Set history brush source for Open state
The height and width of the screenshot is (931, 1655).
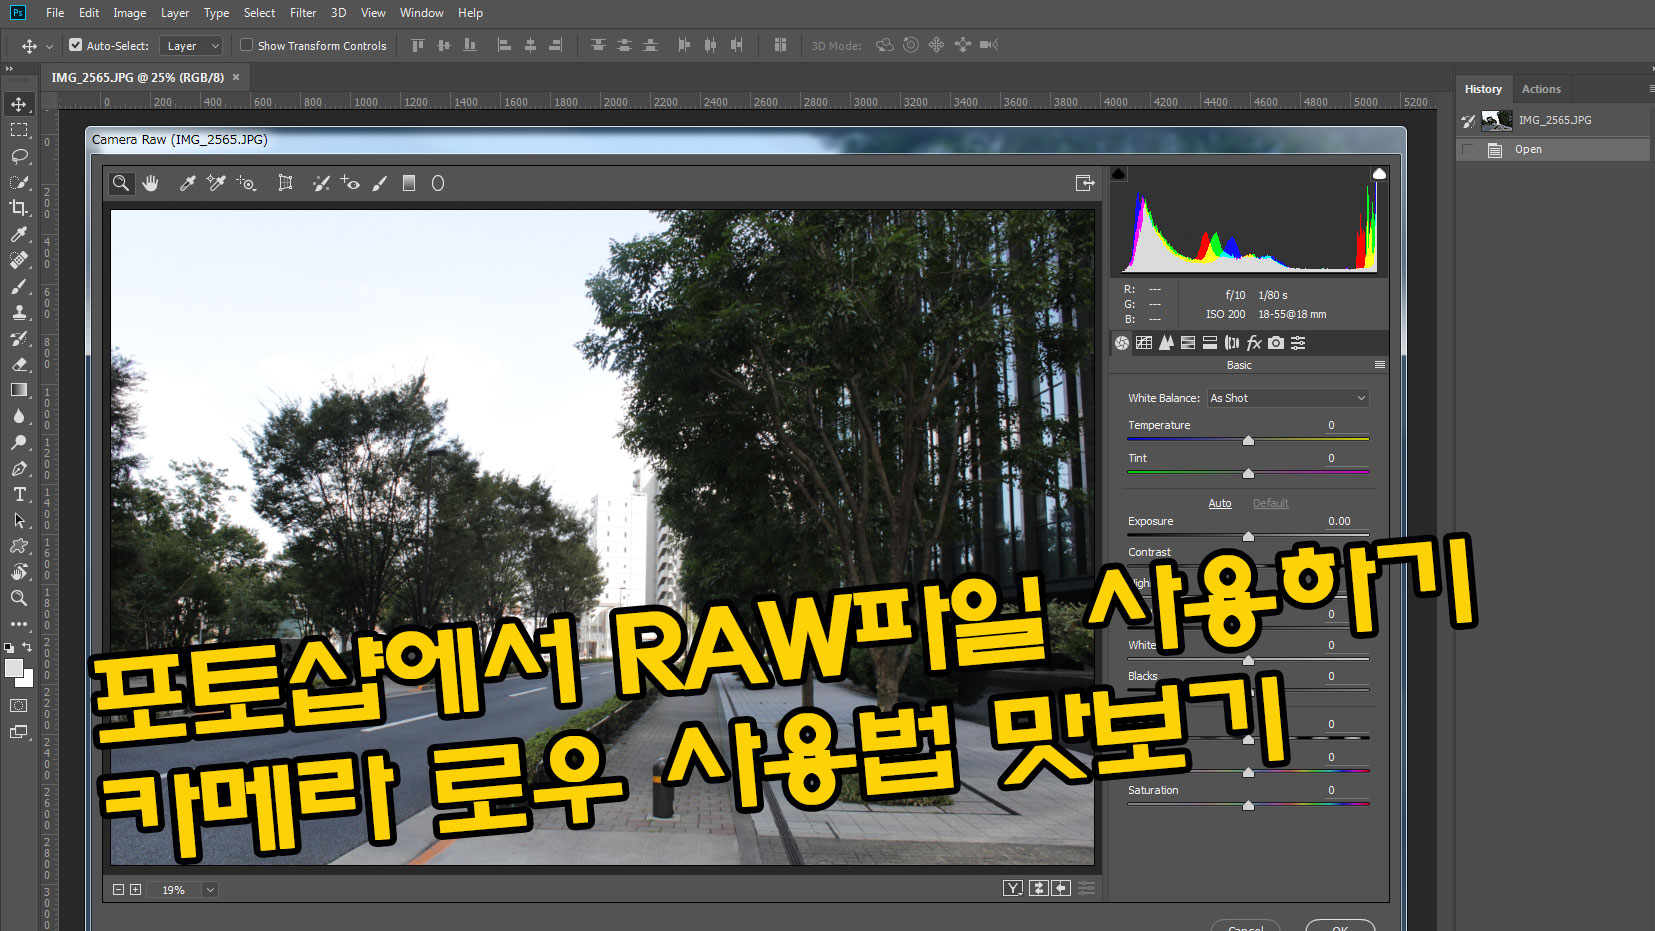pyautogui.click(x=1468, y=150)
